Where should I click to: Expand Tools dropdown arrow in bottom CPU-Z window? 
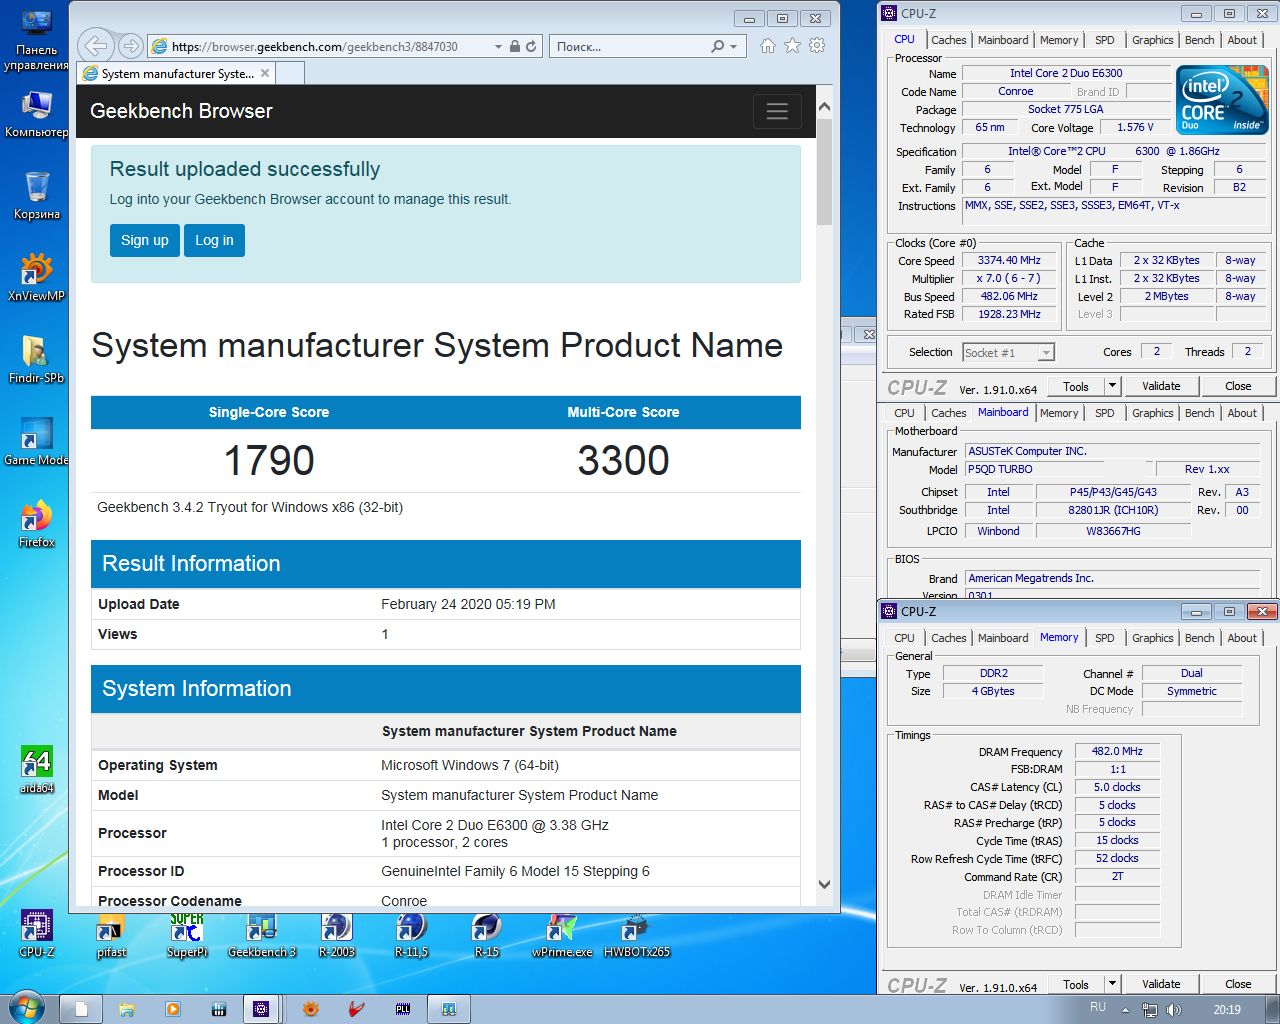(1111, 984)
